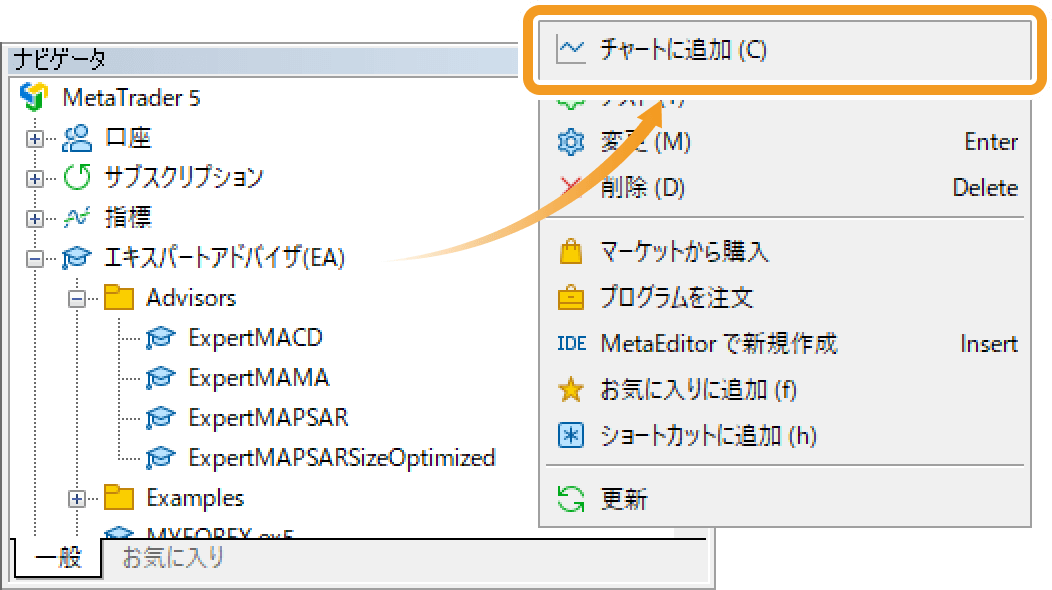The height and width of the screenshot is (590, 1052).
Task: Choose 削除 (D) from context menu
Action: pyautogui.click(x=785, y=187)
